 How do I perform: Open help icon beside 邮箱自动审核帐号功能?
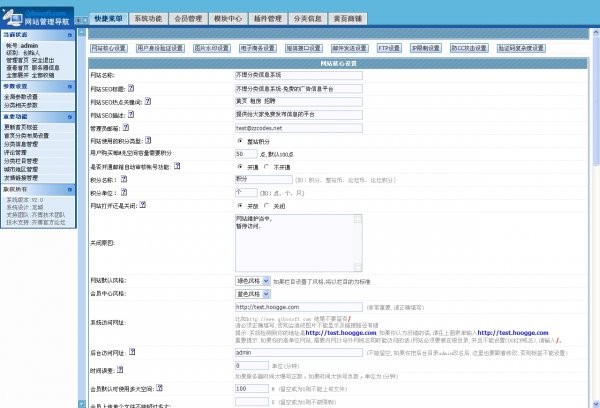[177, 166]
